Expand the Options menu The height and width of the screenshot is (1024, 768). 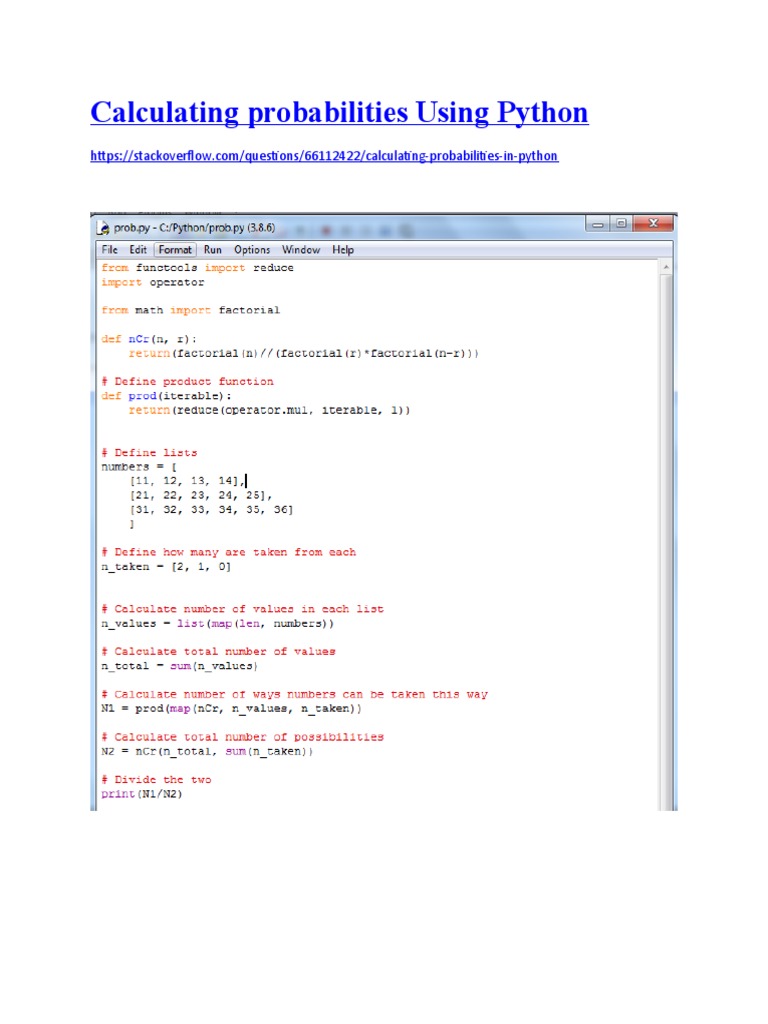[252, 250]
